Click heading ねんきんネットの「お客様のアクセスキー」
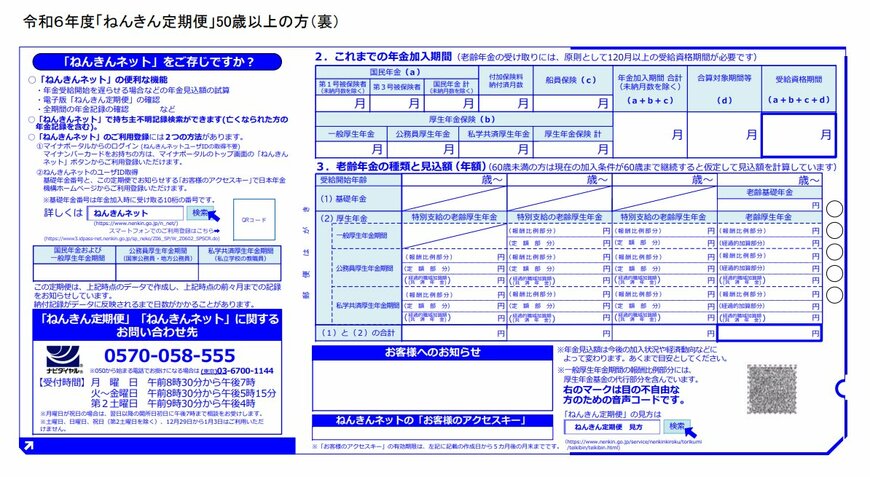Screen dimensions: 870x477 432,420
